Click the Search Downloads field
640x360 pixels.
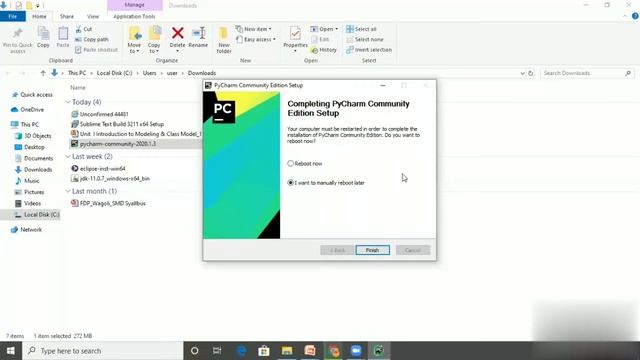coord(587,73)
